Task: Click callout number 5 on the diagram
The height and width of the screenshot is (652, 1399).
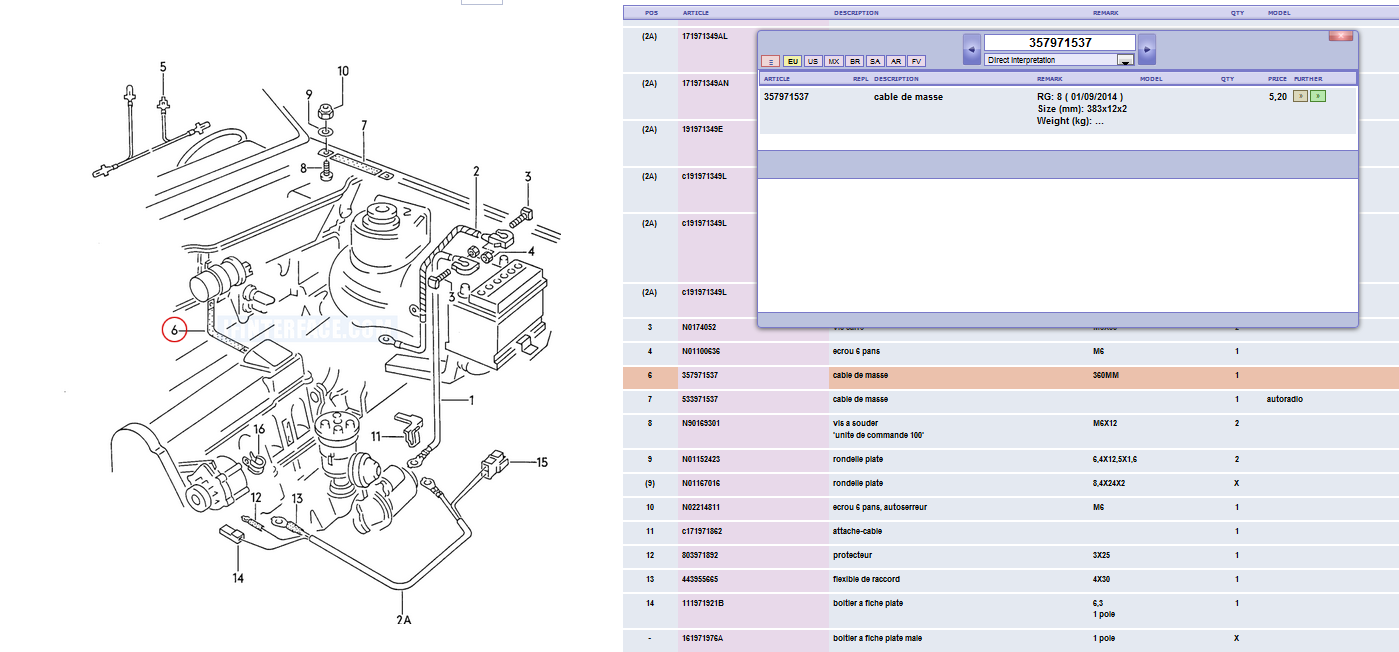Action: click(163, 67)
